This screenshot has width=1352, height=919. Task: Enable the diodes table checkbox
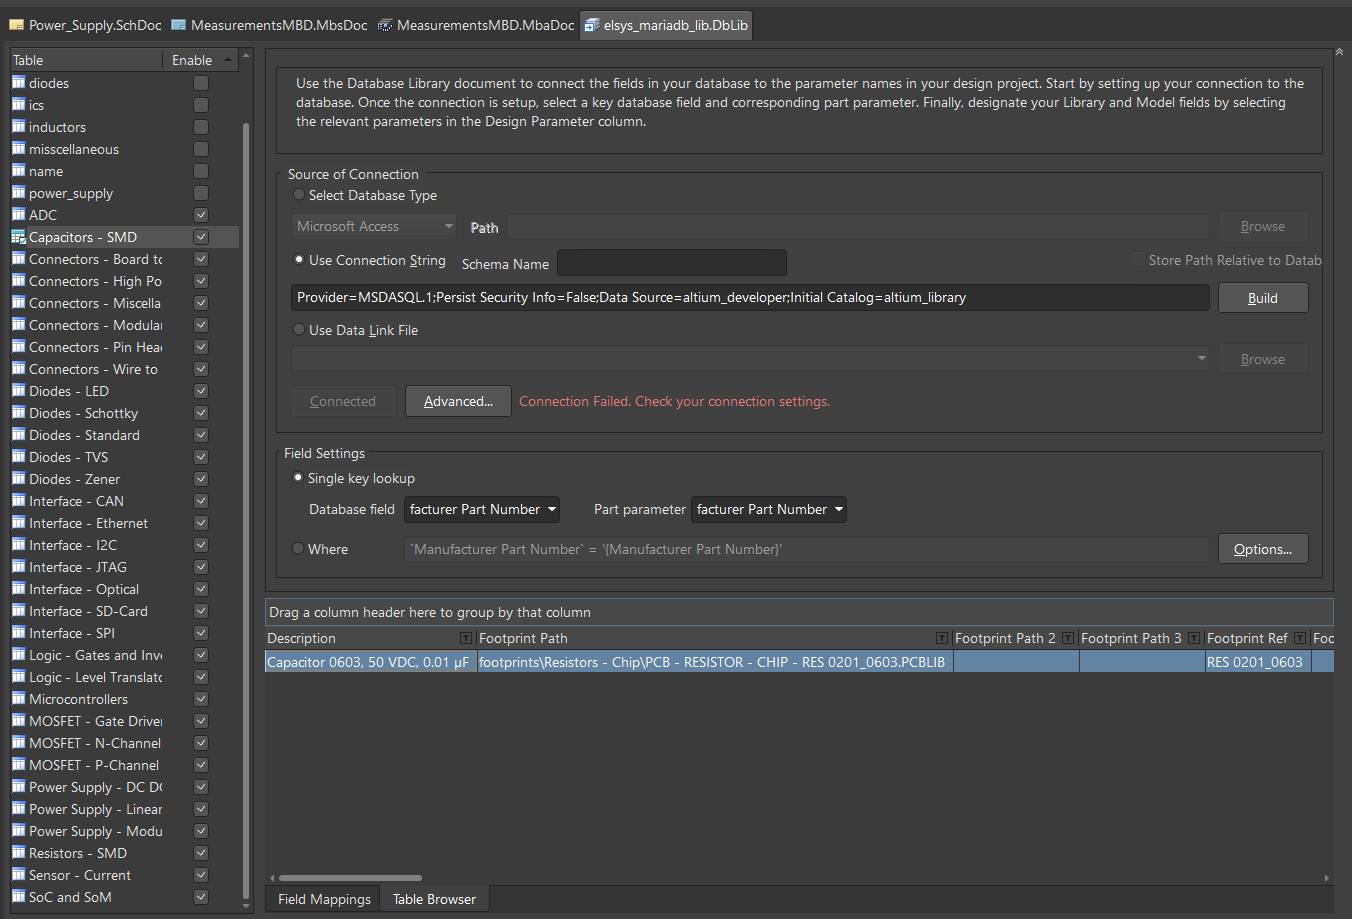click(x=201, y=83)
